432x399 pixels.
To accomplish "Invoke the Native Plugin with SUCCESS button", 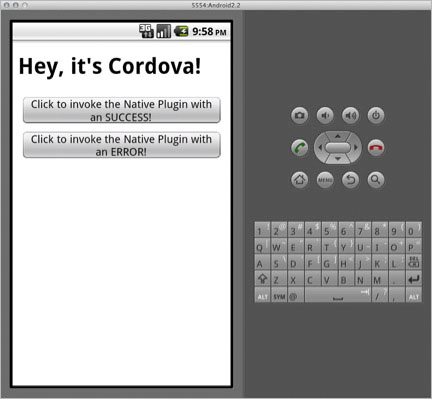I will (122, 110).
